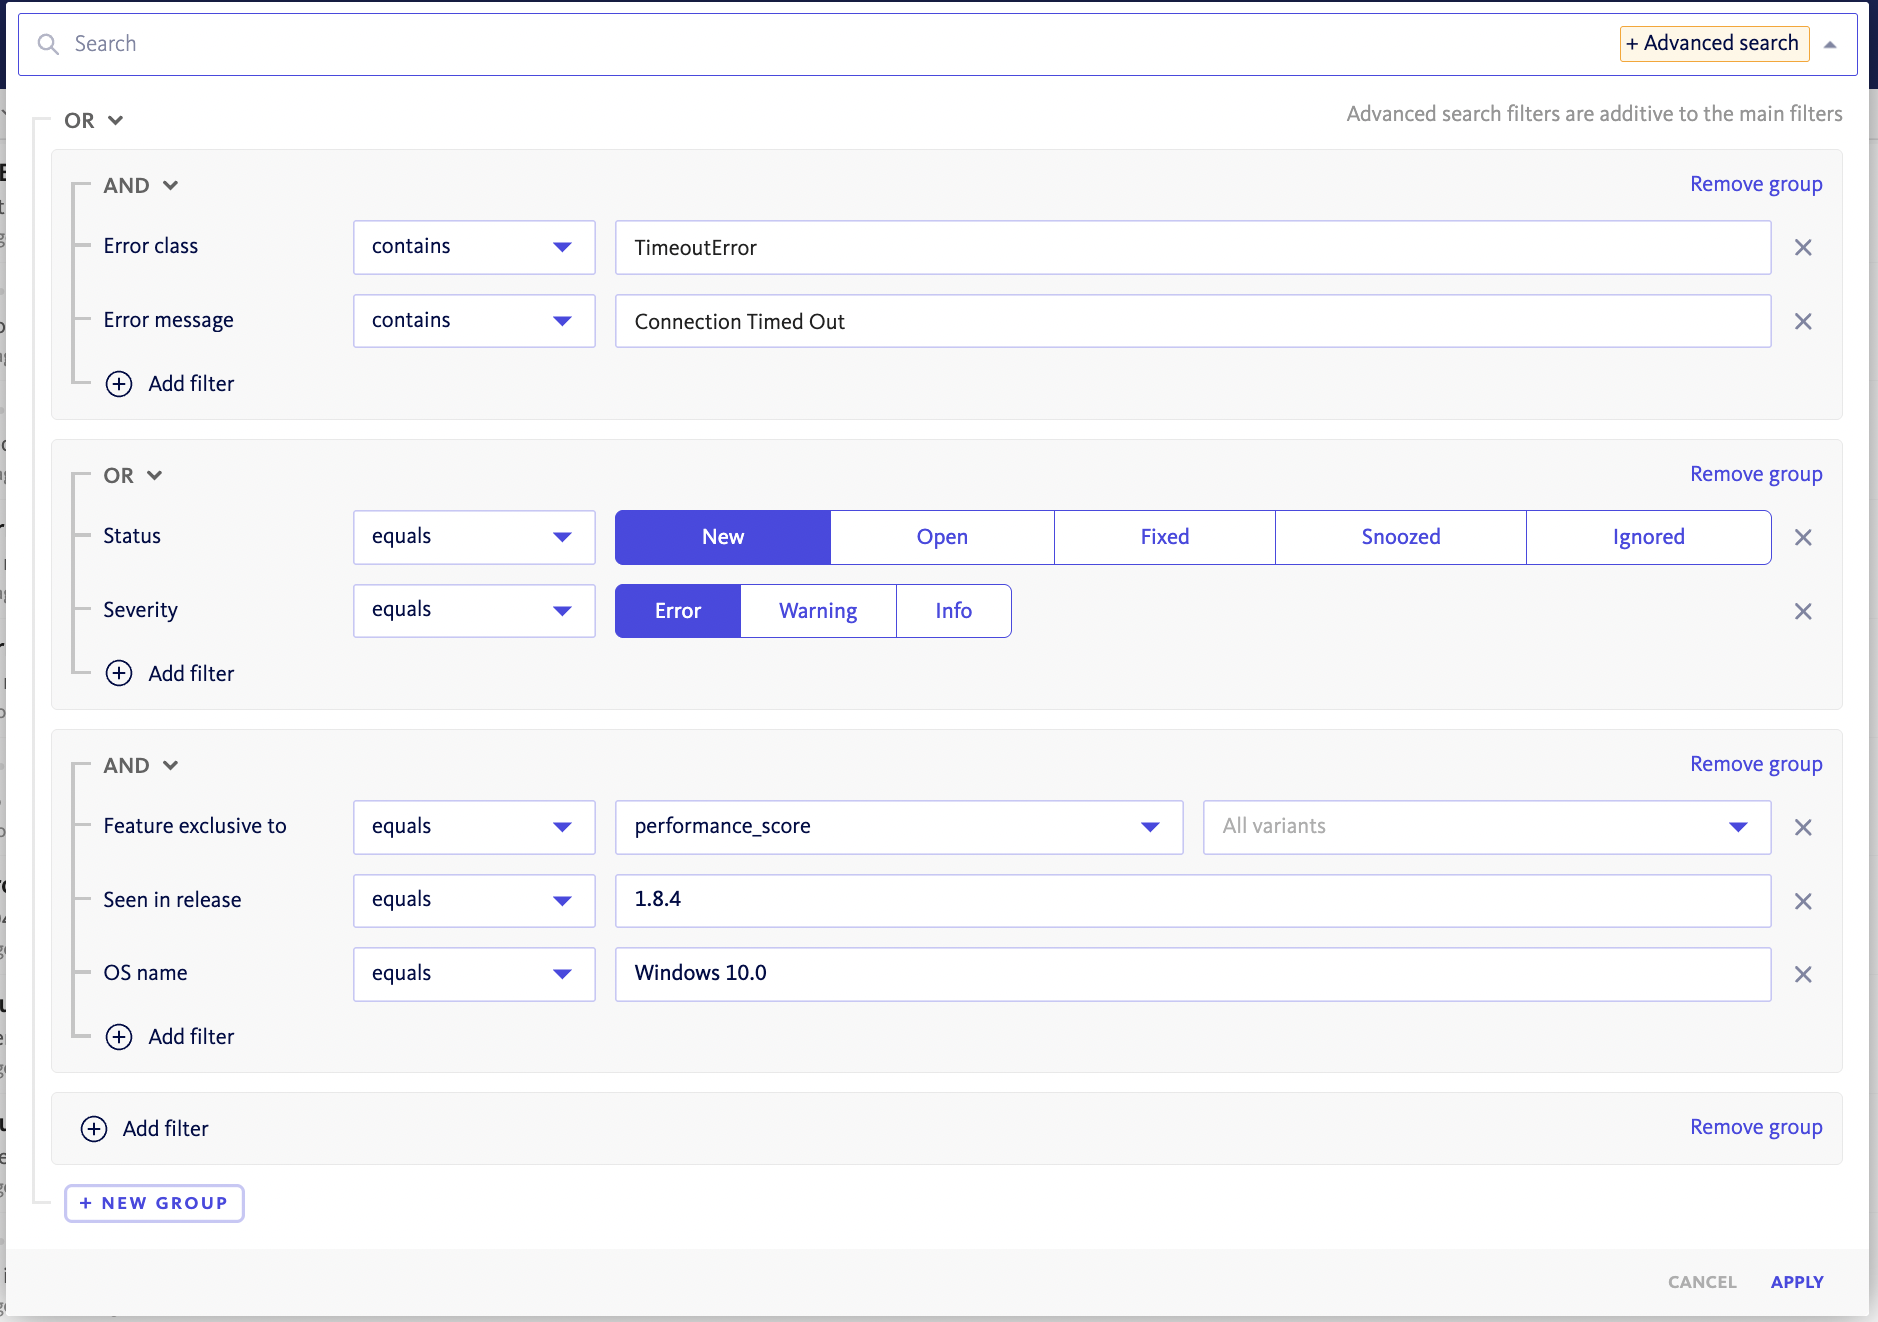The height and width of the screenshot is (1322, 1878).
Task: Click the Apply button
Action: (1796, 1282)
